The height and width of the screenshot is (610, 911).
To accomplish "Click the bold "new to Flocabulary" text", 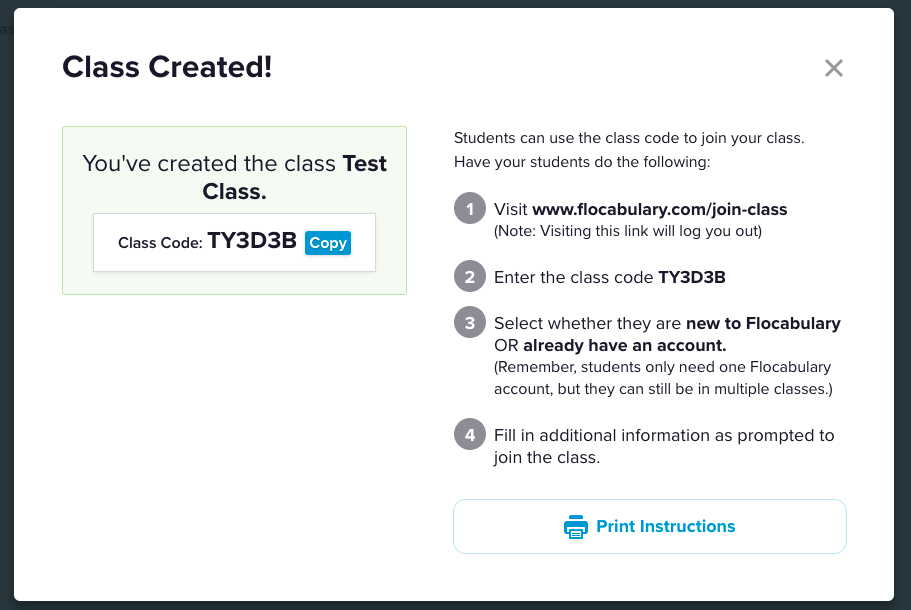I will [x=763, y=324].
